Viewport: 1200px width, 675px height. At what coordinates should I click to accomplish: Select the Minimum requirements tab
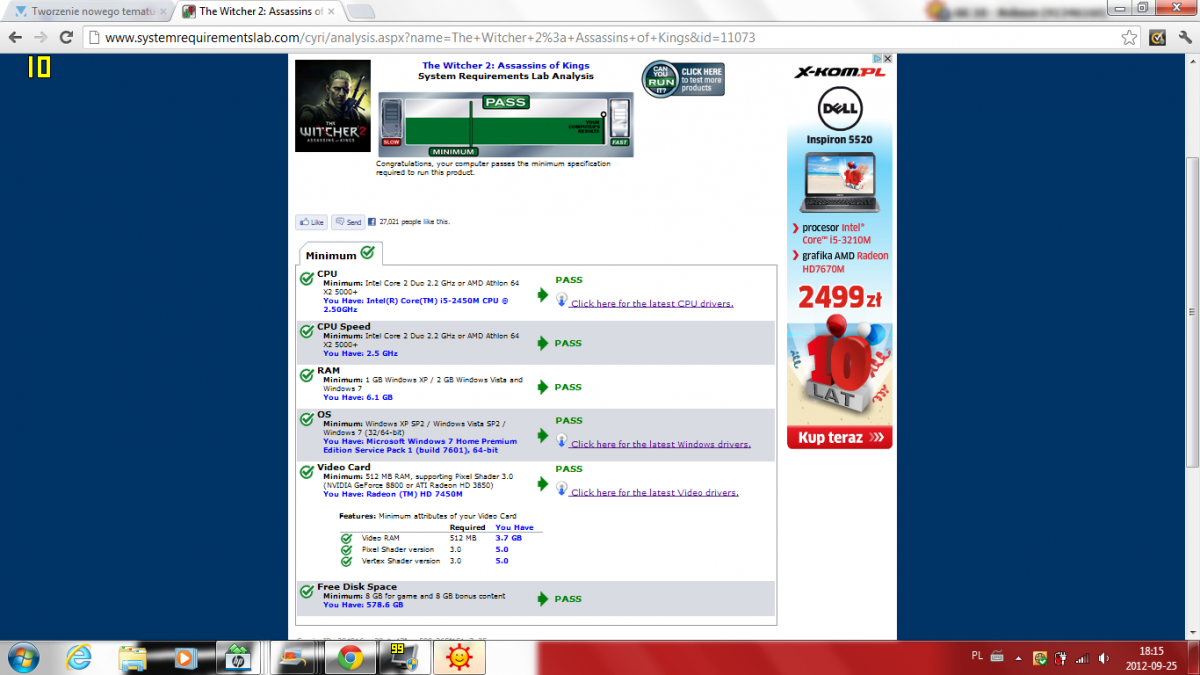coord(340,254)
